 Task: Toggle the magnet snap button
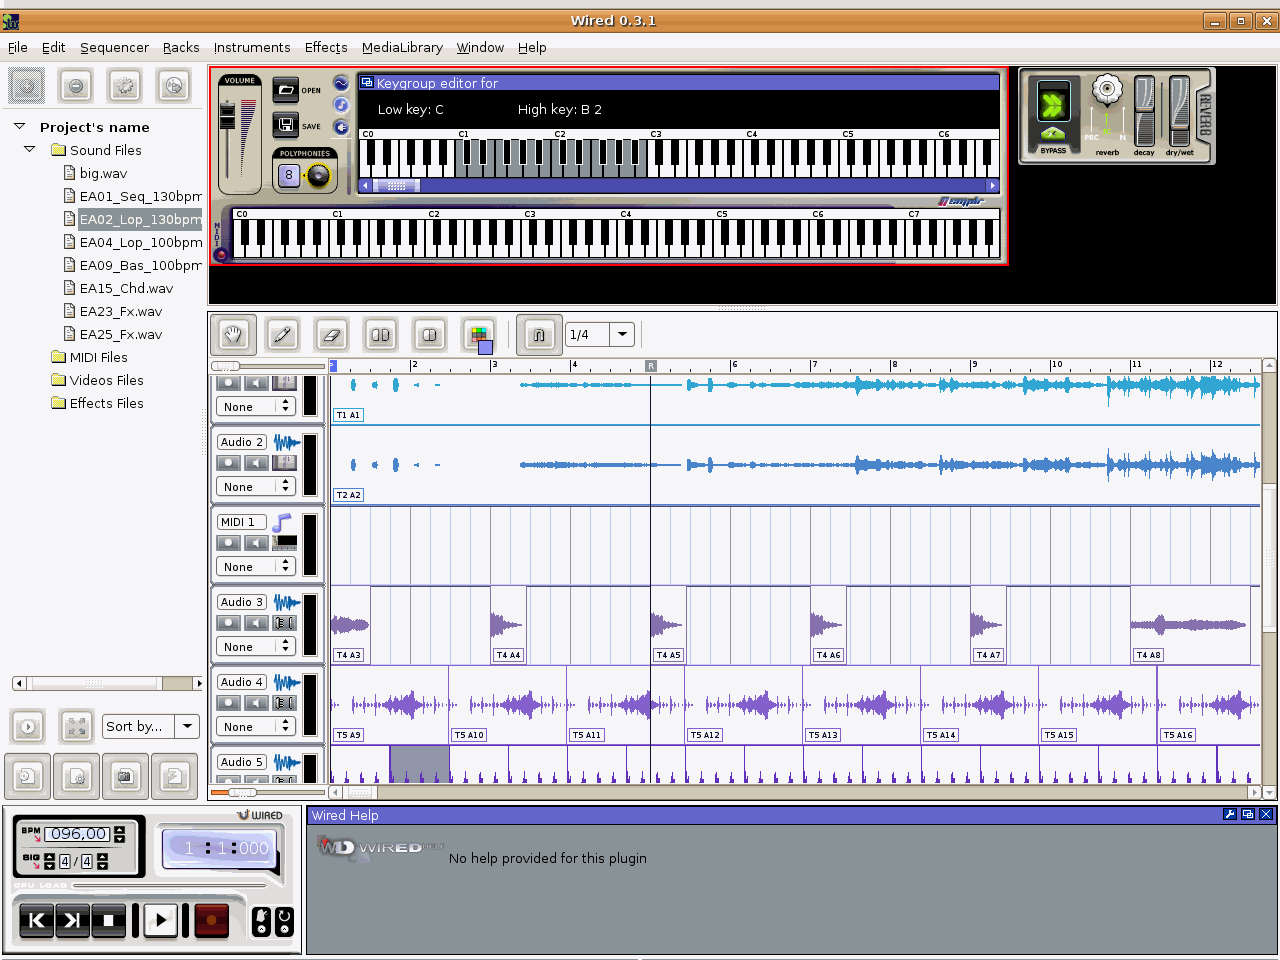click(x=538, y=335)
